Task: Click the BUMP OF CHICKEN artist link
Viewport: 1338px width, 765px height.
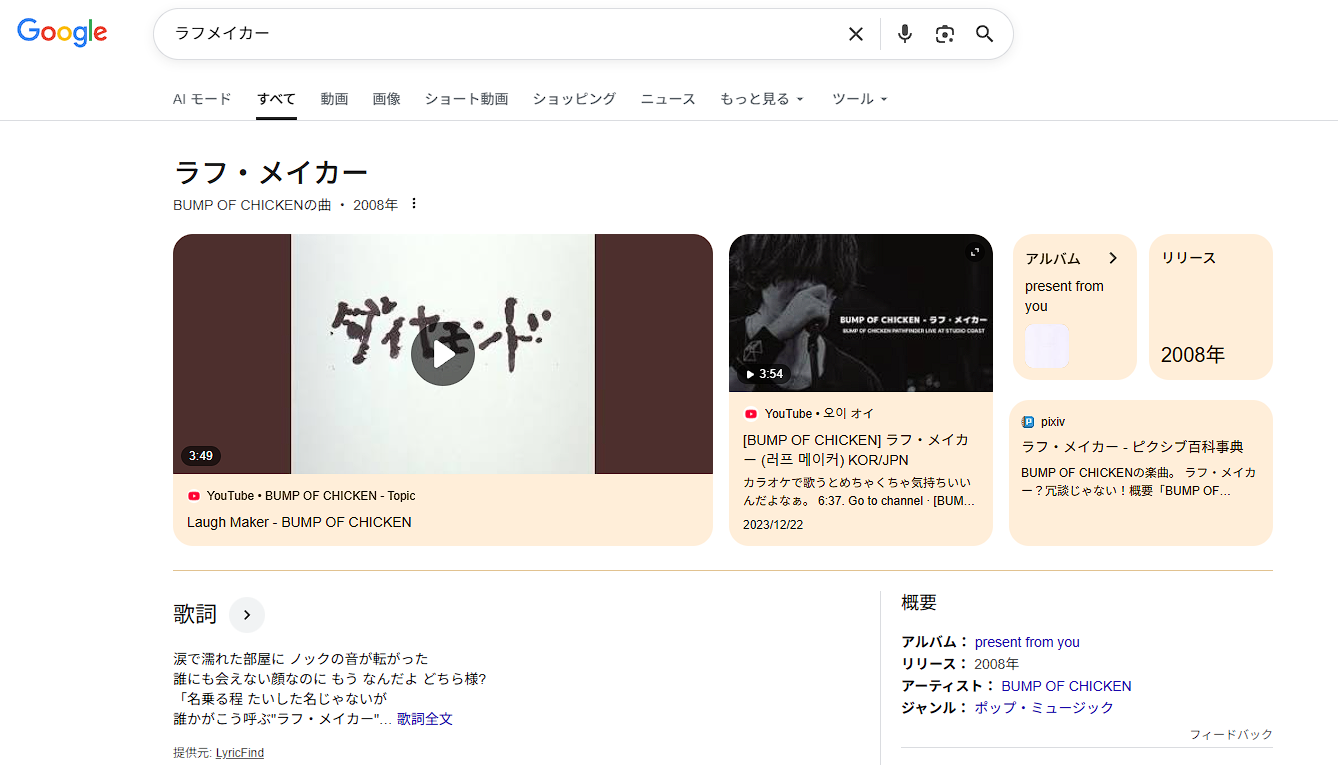Action: tap(1066, 686)
